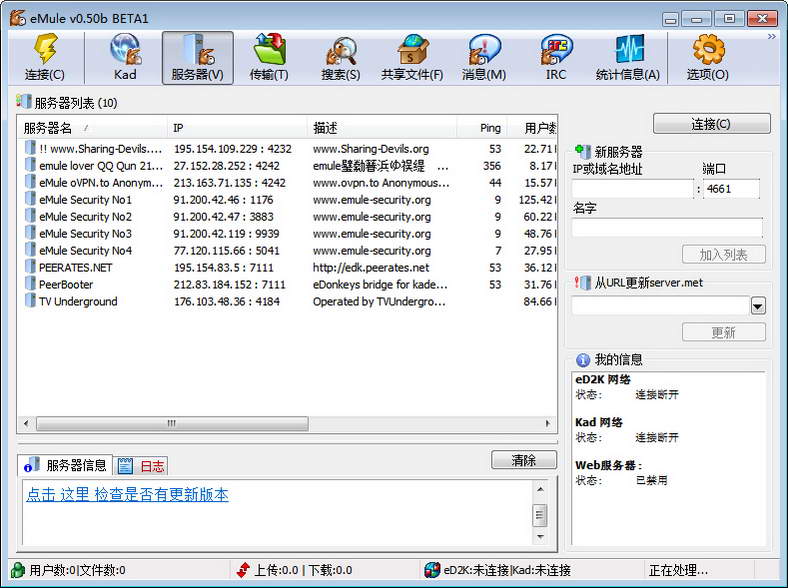
Task: Click the log pane scroll down arrow
Action: click(540, 537)
